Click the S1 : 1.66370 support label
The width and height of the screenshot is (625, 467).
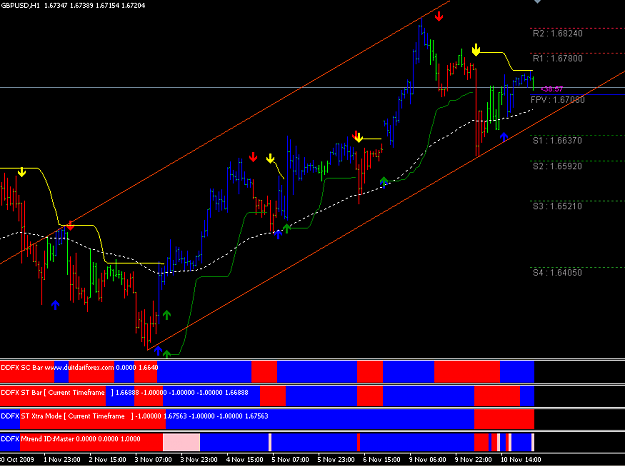(x=557, y=141)
